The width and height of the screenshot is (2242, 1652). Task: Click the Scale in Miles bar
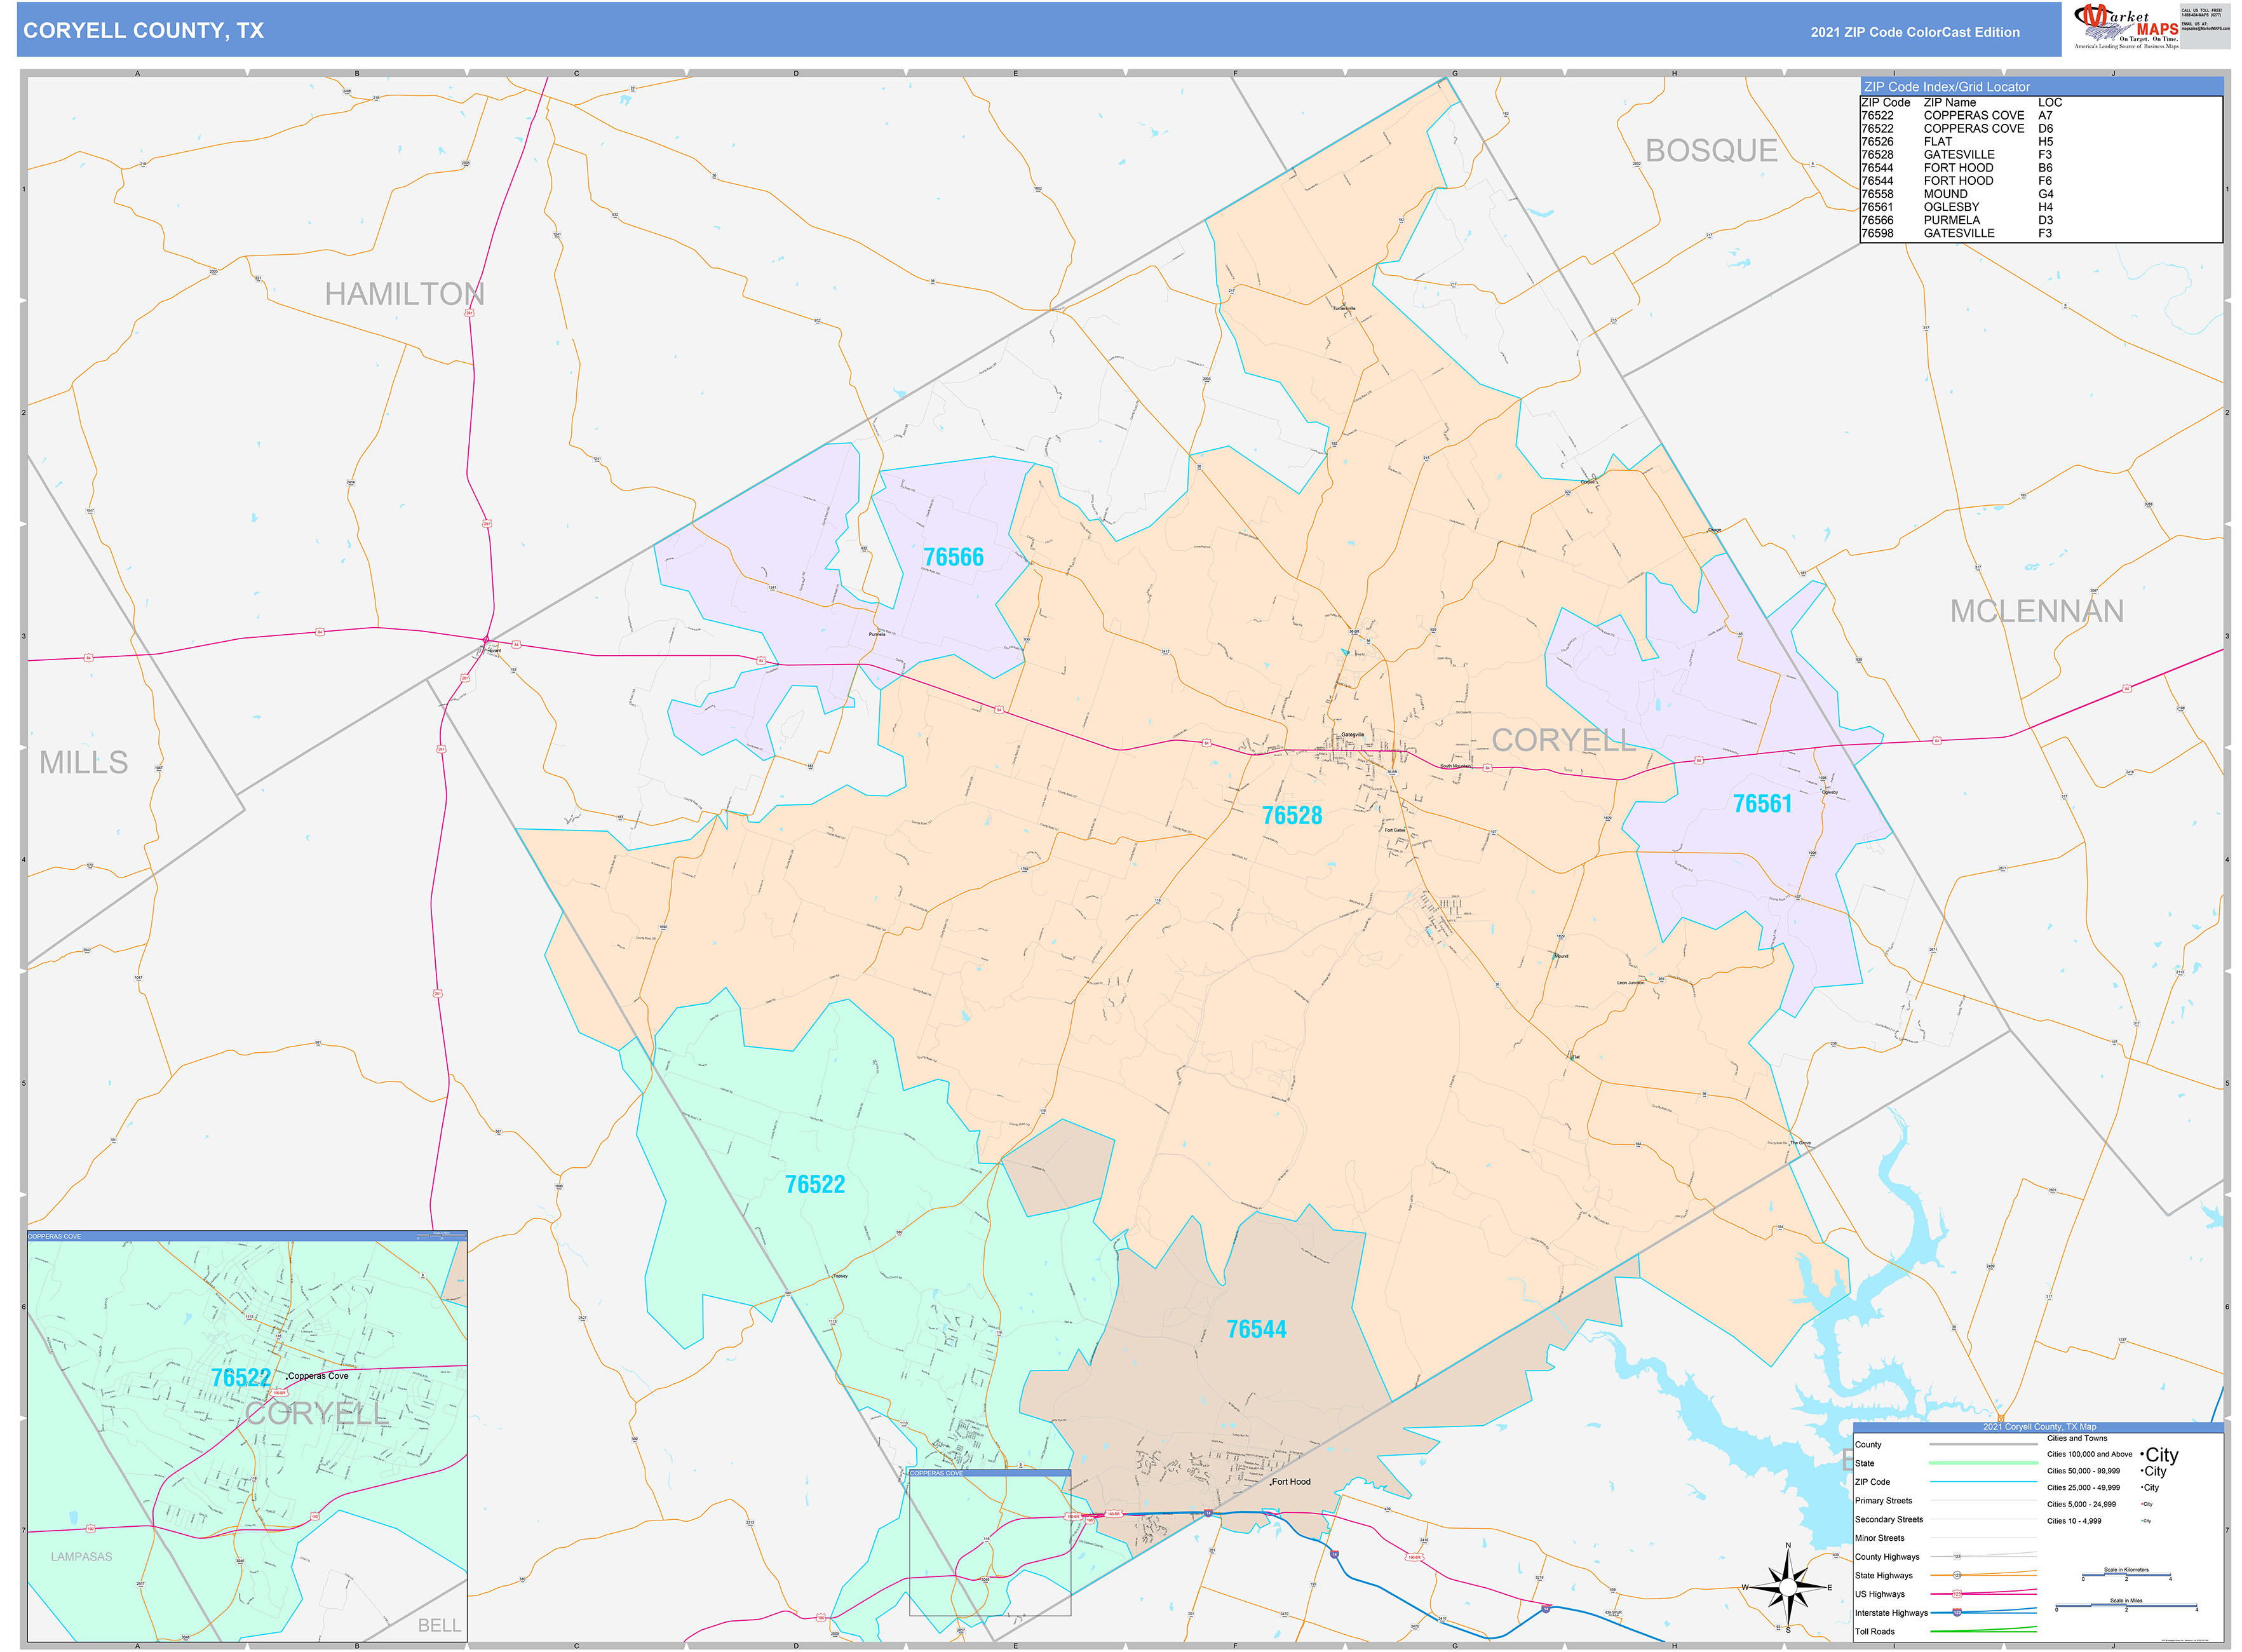pyautogui.click(x=2125, y=1606)
